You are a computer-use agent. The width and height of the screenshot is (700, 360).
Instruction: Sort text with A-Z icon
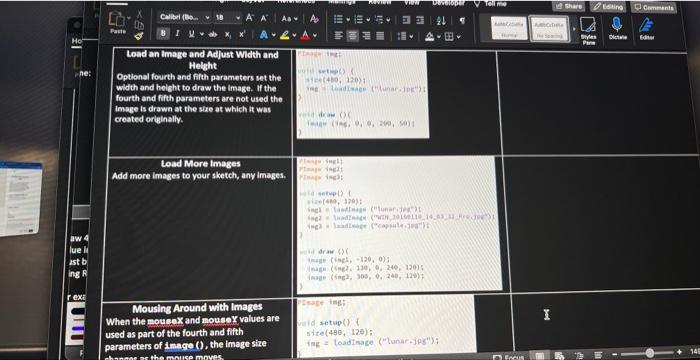click(x=441, y=21)
